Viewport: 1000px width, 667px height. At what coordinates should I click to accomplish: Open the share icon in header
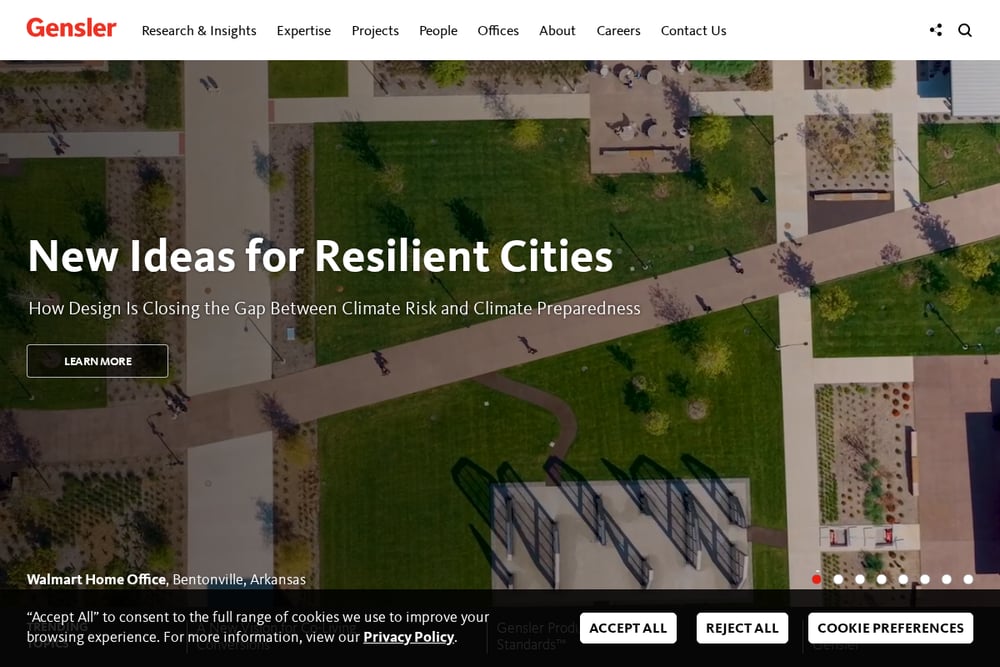coord(936,30)
